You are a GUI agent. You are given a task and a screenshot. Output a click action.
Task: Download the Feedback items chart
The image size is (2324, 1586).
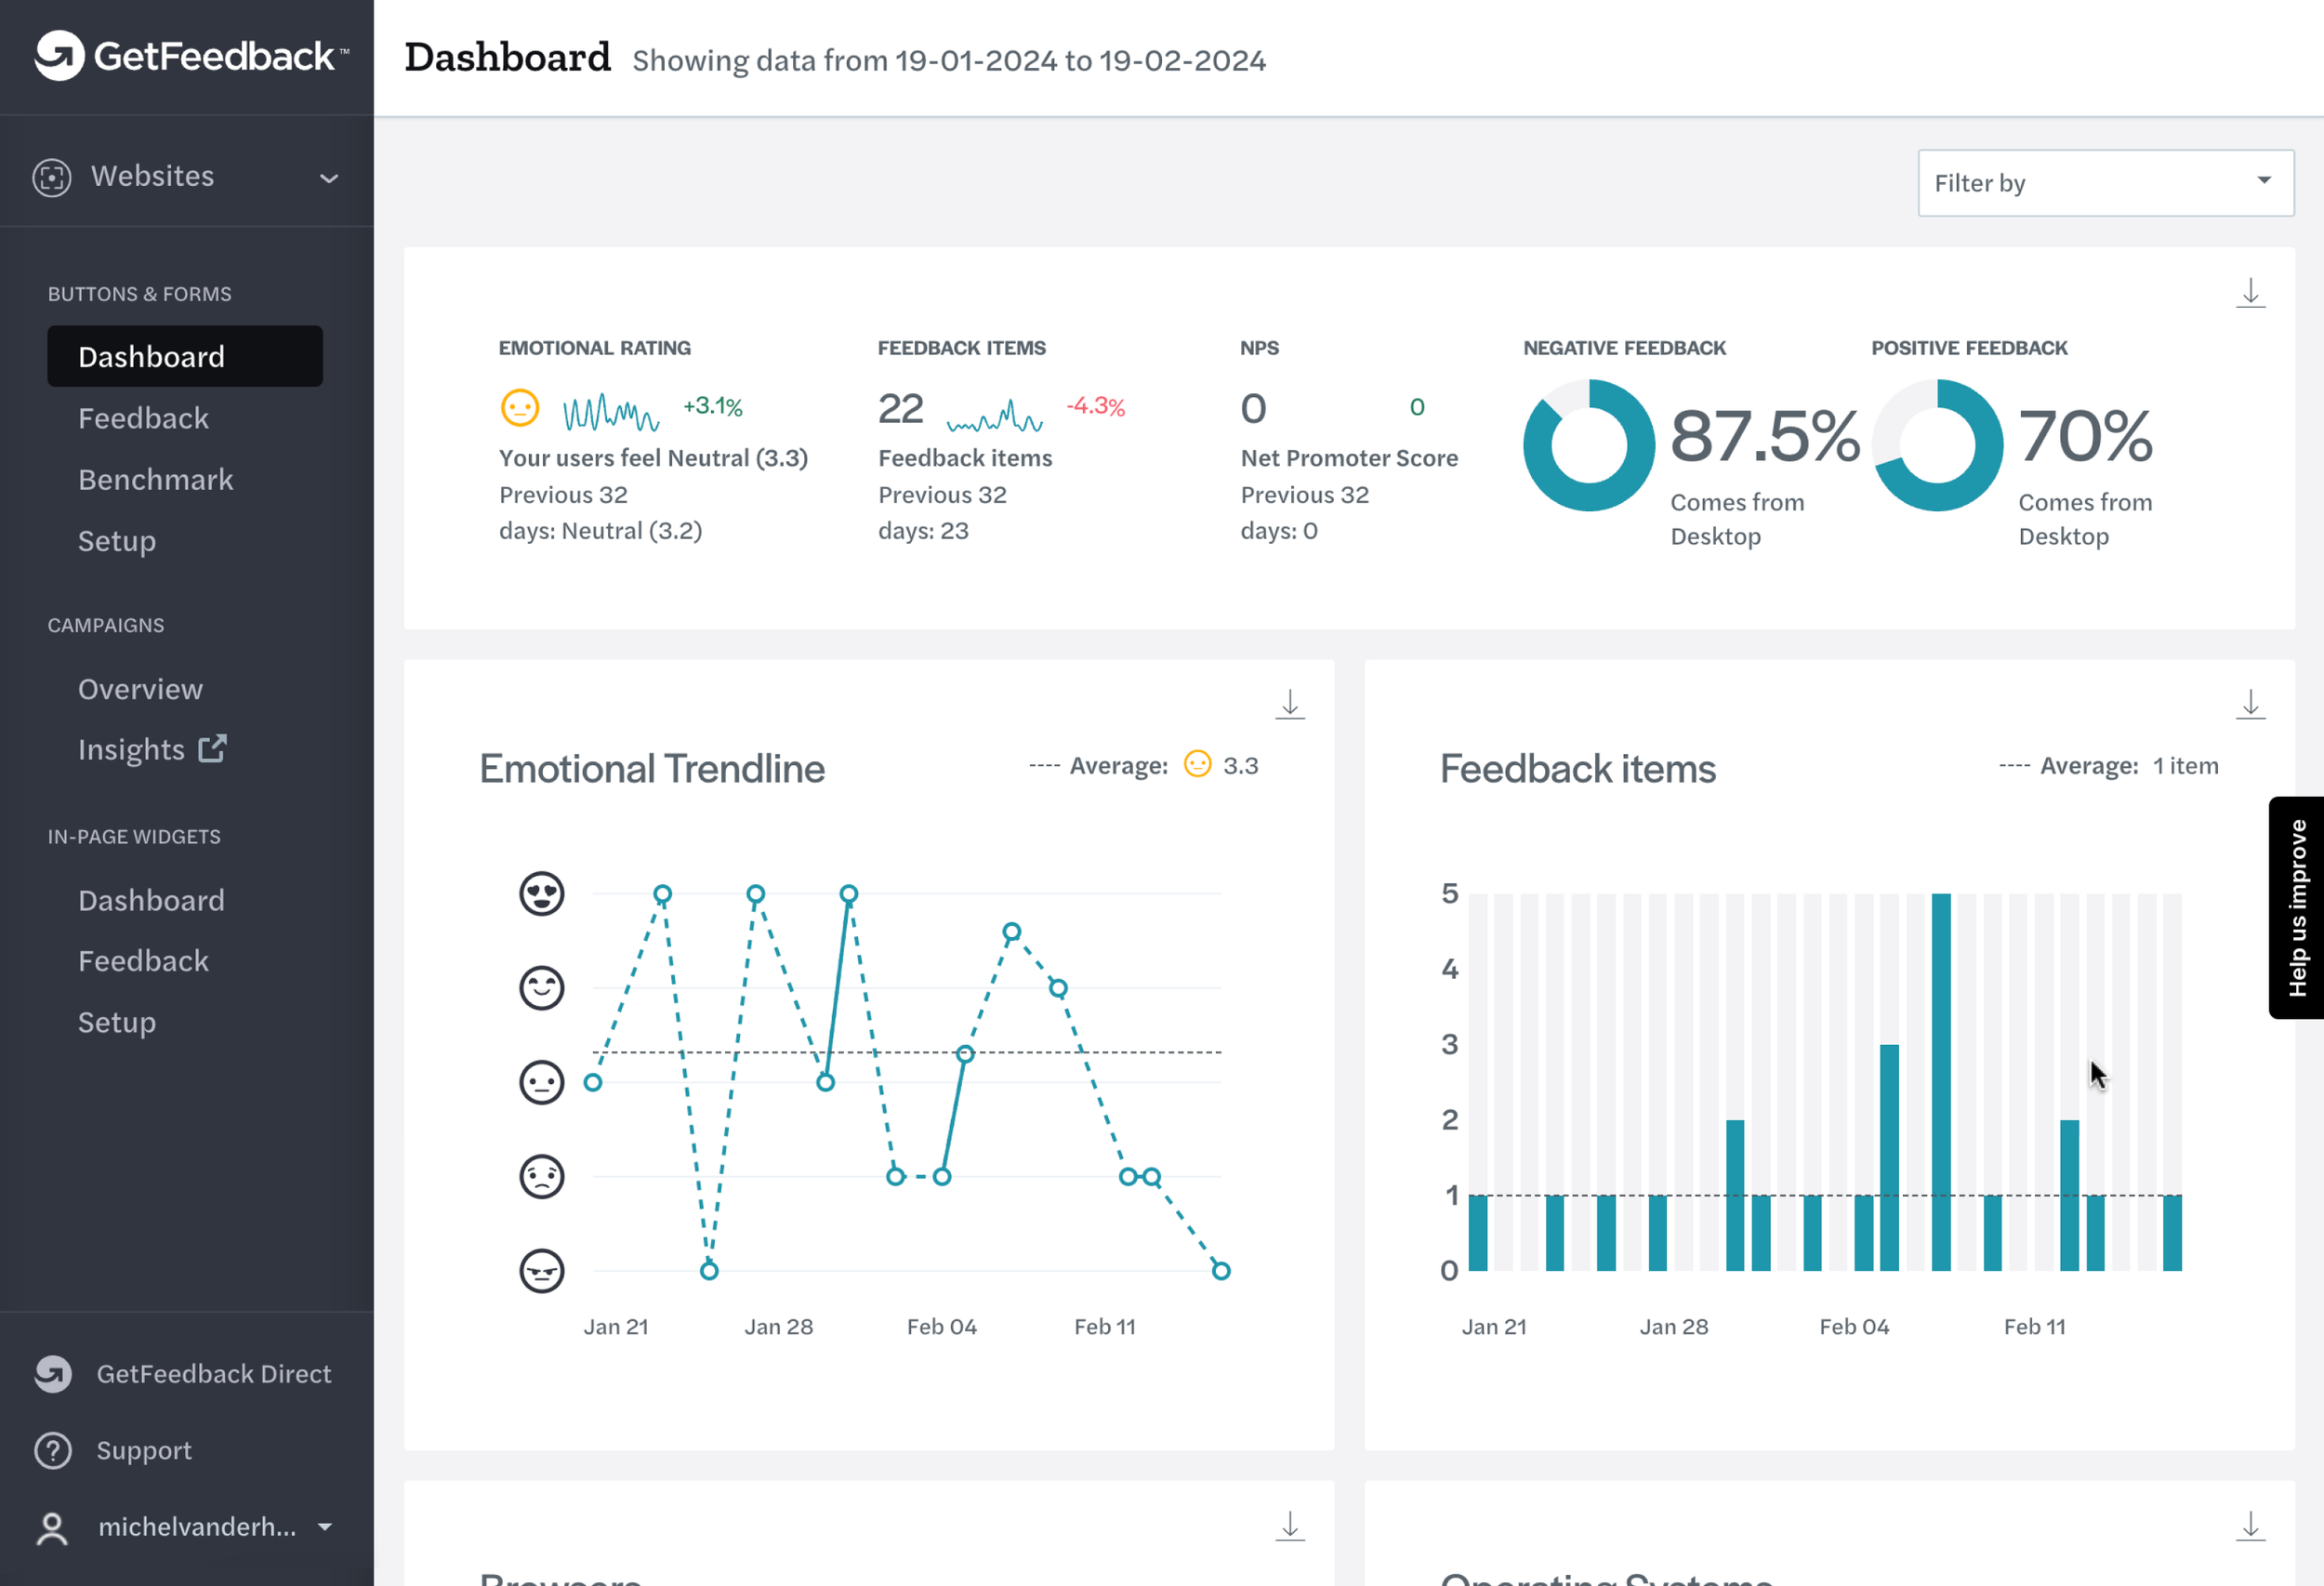pyautogui.click(x=2250, y=704)
